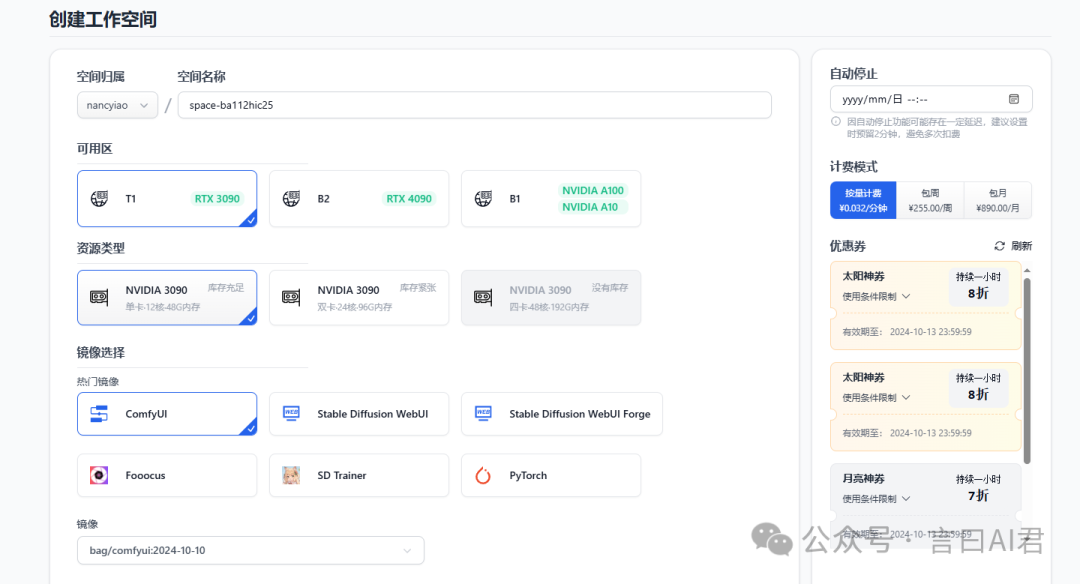Select the B2 RTX 4090 availability zone
This screenshot has width=1080, height=584.
pyautogui.click(x=359, y=198)
